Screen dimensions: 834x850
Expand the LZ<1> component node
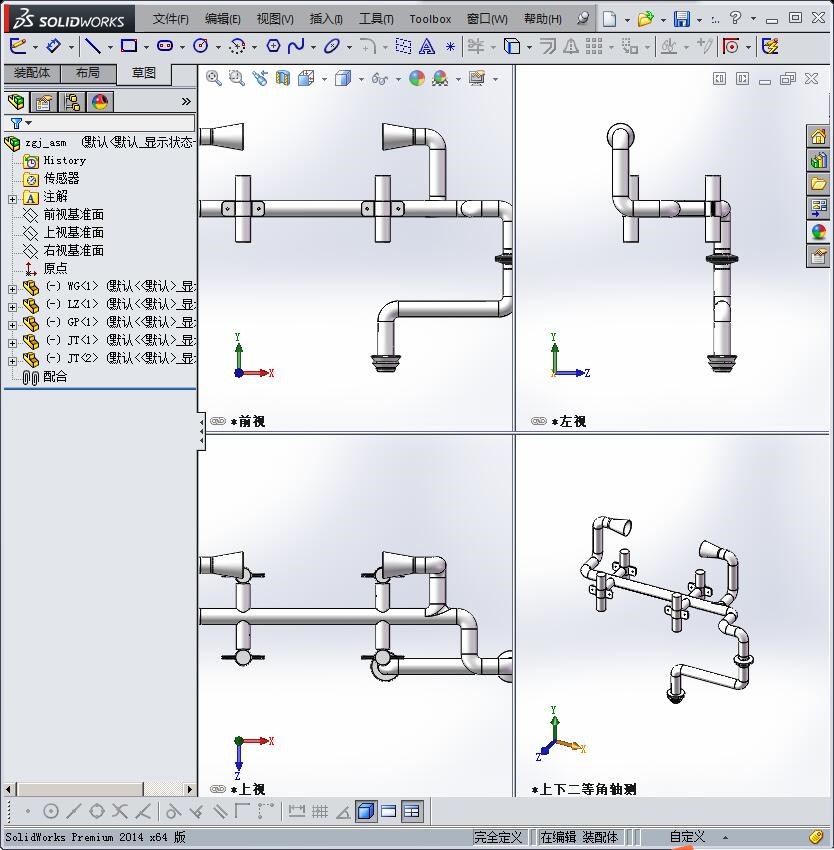tap(12, 307)
